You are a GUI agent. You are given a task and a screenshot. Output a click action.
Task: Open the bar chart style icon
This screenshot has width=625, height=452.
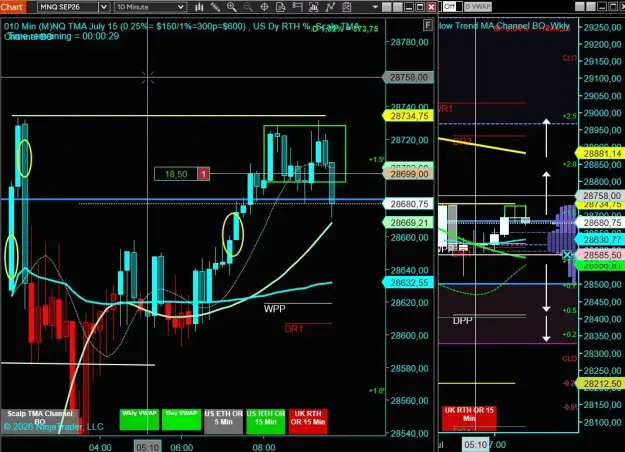tap(199, 7)
